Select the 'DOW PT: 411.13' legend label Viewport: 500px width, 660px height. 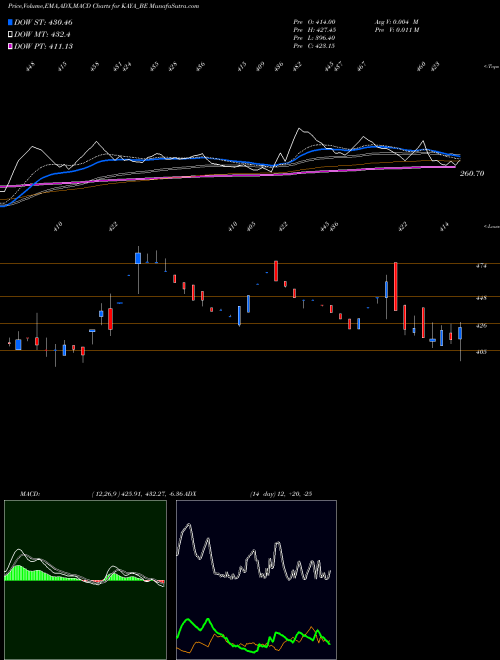pyautogui.click(x=43, y=46)
